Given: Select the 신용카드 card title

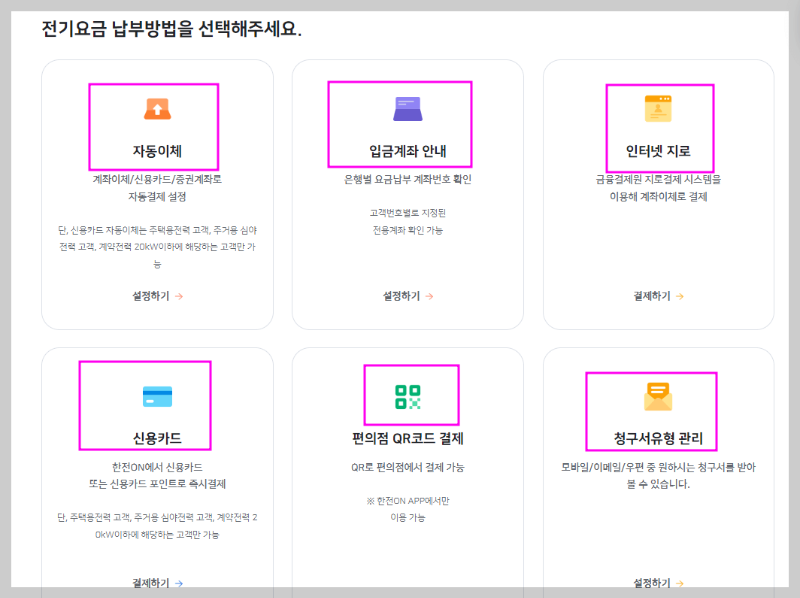Looking at the screenshot, I should (157, 438).
